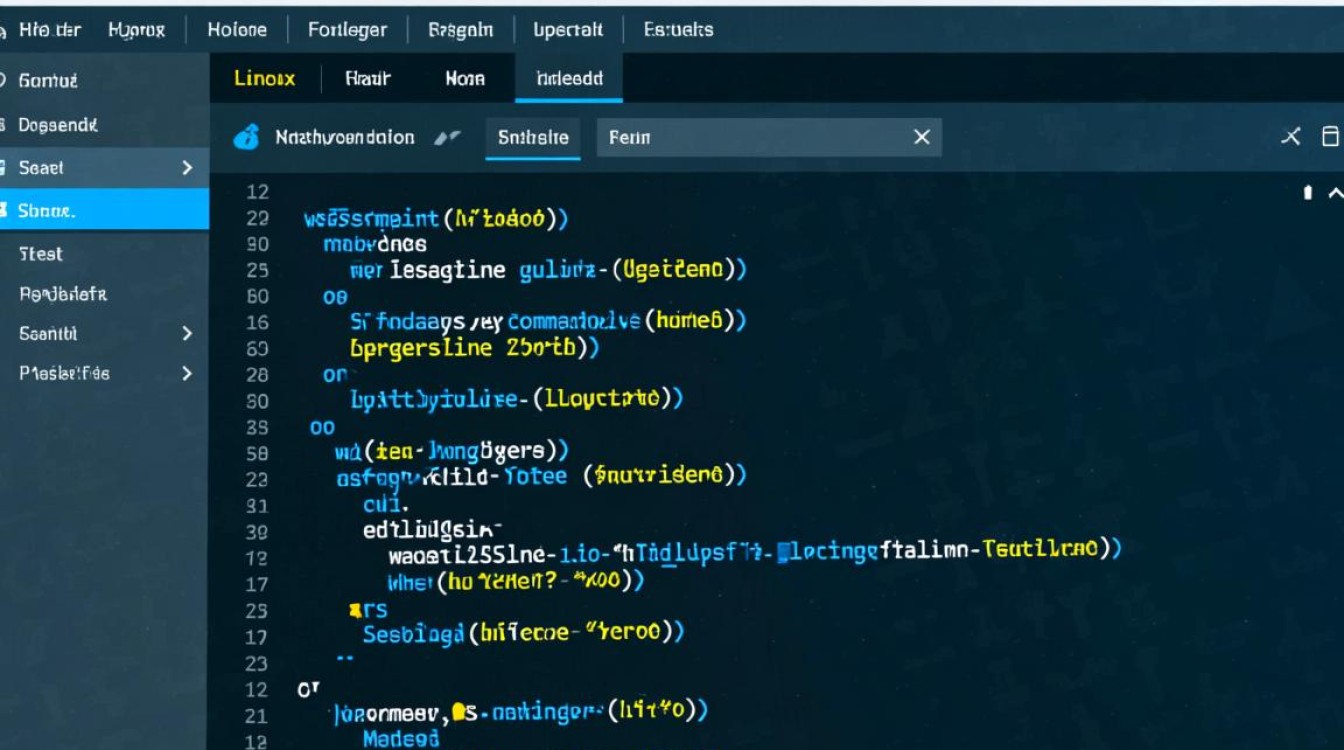Expand the Plaslefifes sidebar chevron
The height and width of the screenshot is (750, 1344).
187,373
